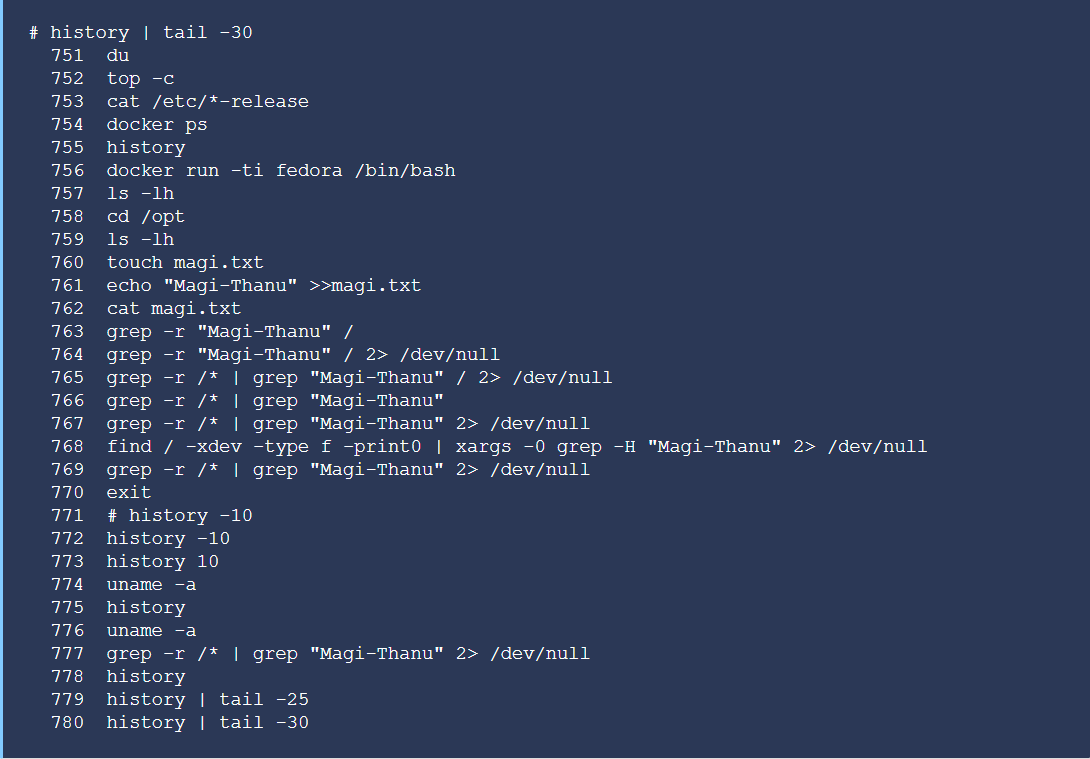Click the find / -xdev command on line 768

(516, 446)
